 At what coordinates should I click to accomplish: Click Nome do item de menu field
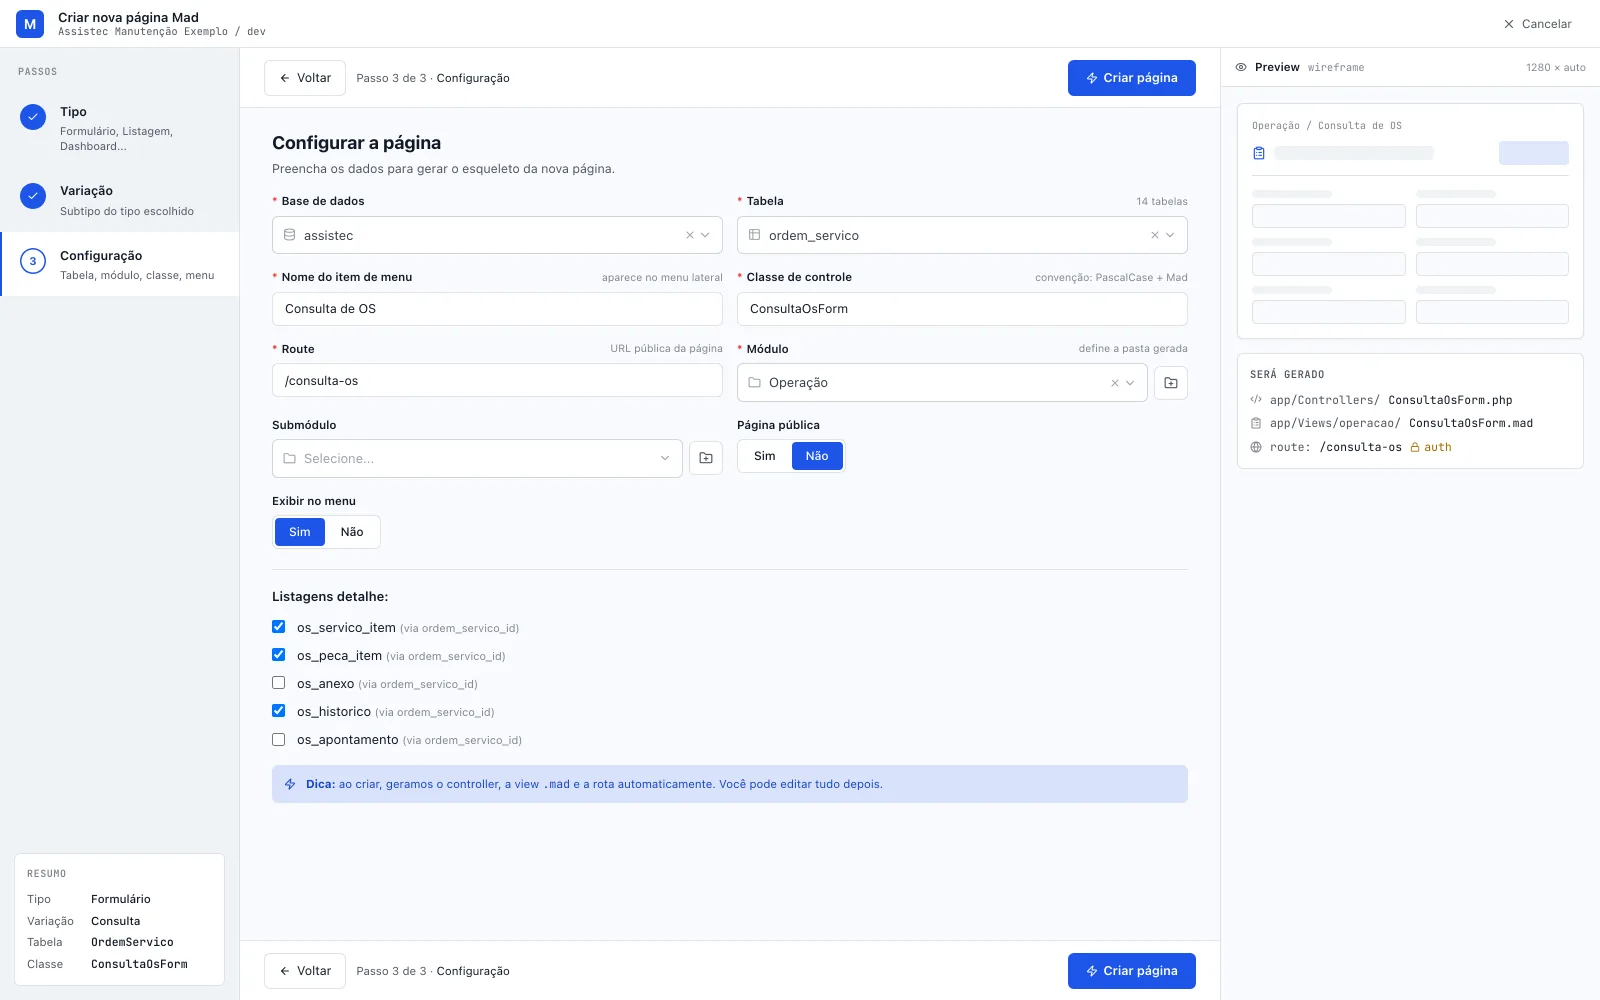point(497,309)
